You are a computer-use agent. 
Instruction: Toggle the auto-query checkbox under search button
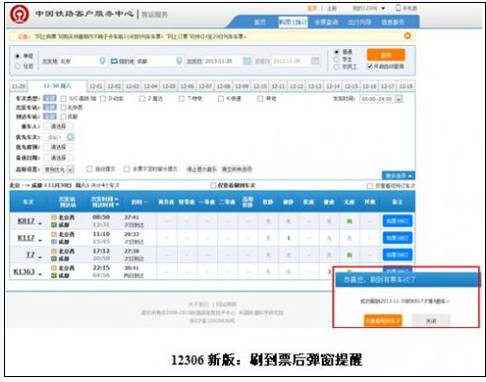[369, 66]
